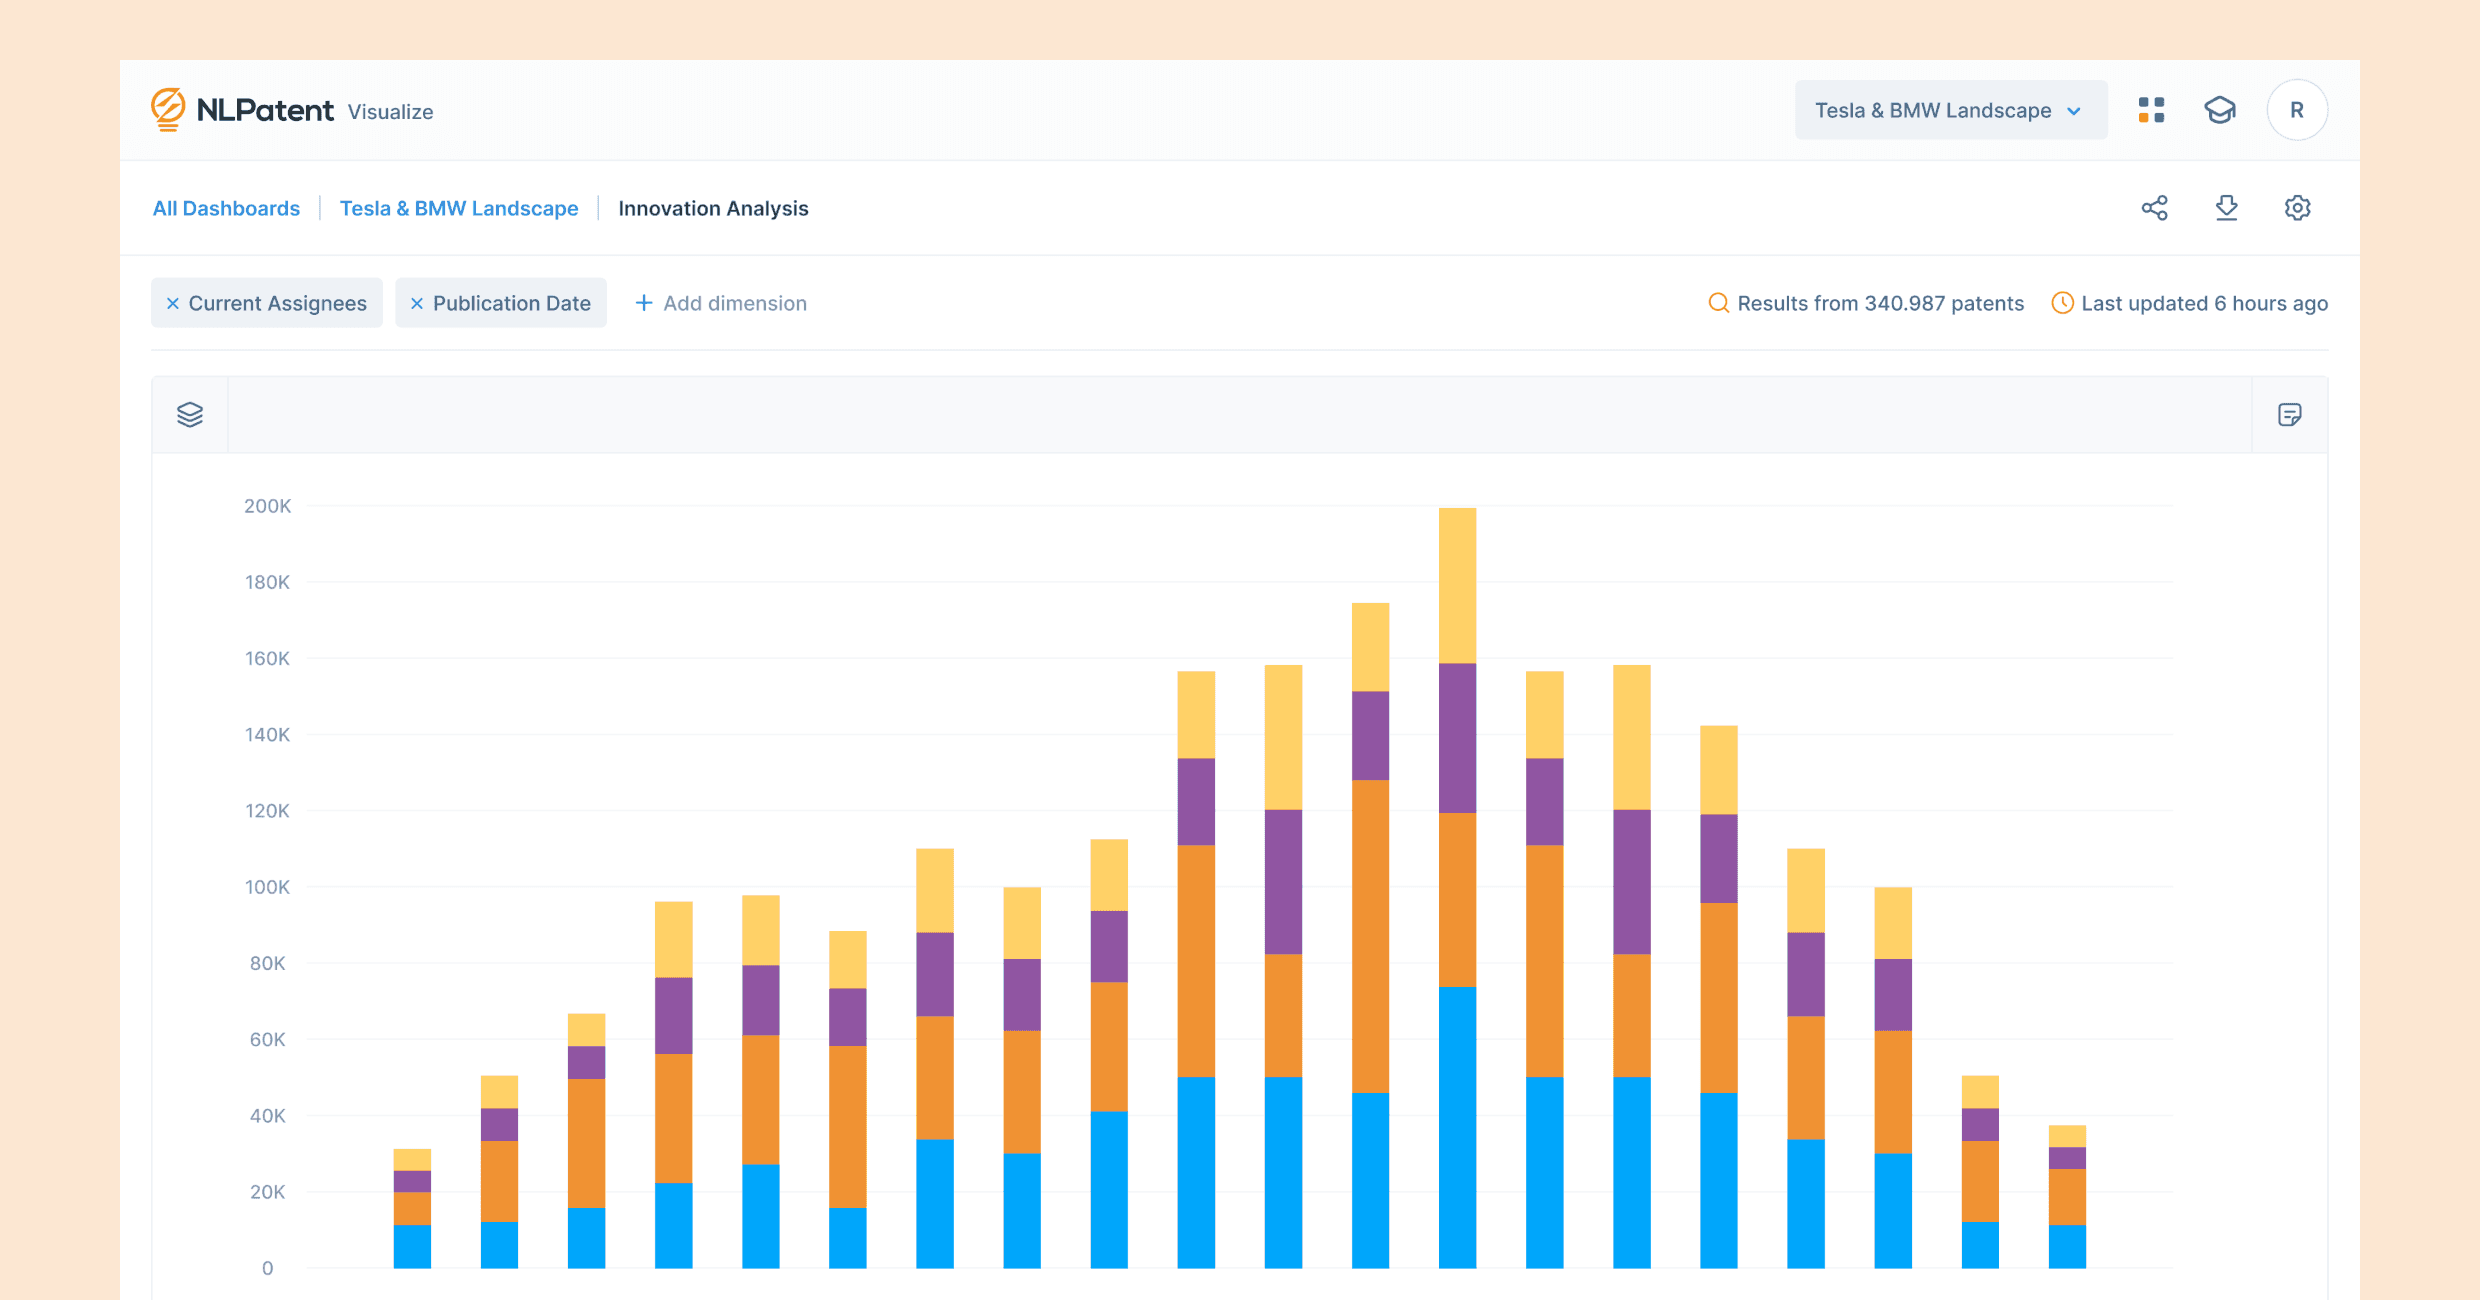Expand Tesla & BMW Landscape dropdown
Screen dimensions: 2480x1300
(1932, 110)
